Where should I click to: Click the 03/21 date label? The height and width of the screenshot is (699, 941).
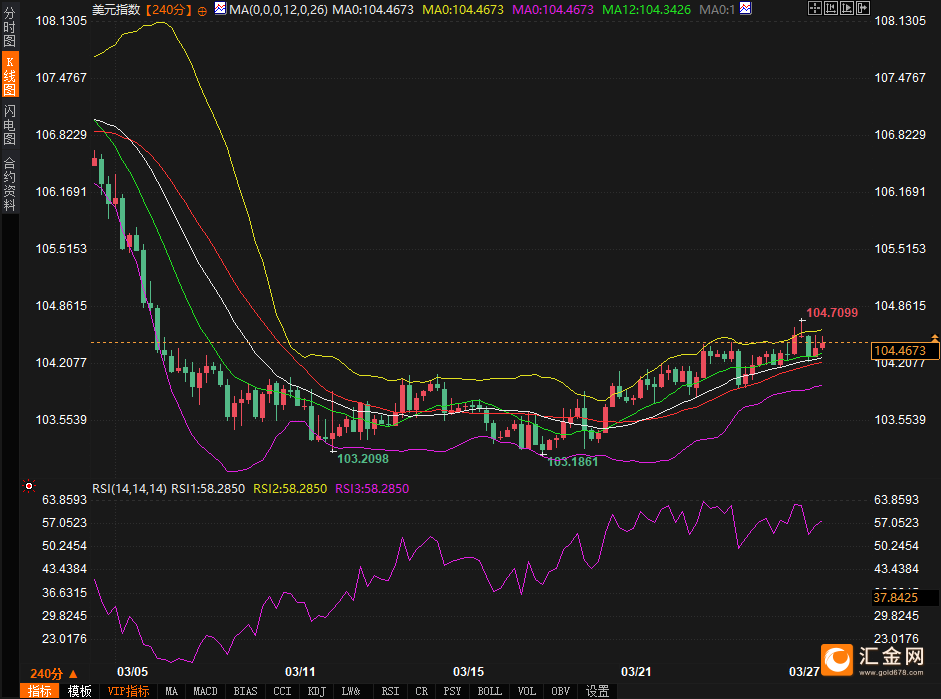click(x=636, y=671)
